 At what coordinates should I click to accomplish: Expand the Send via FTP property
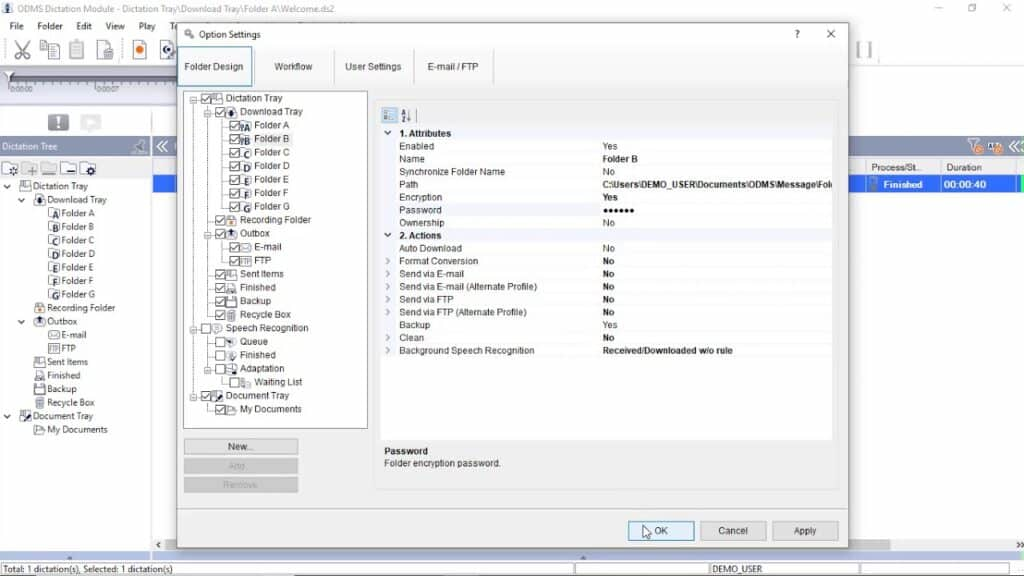(x=388, y=299)
